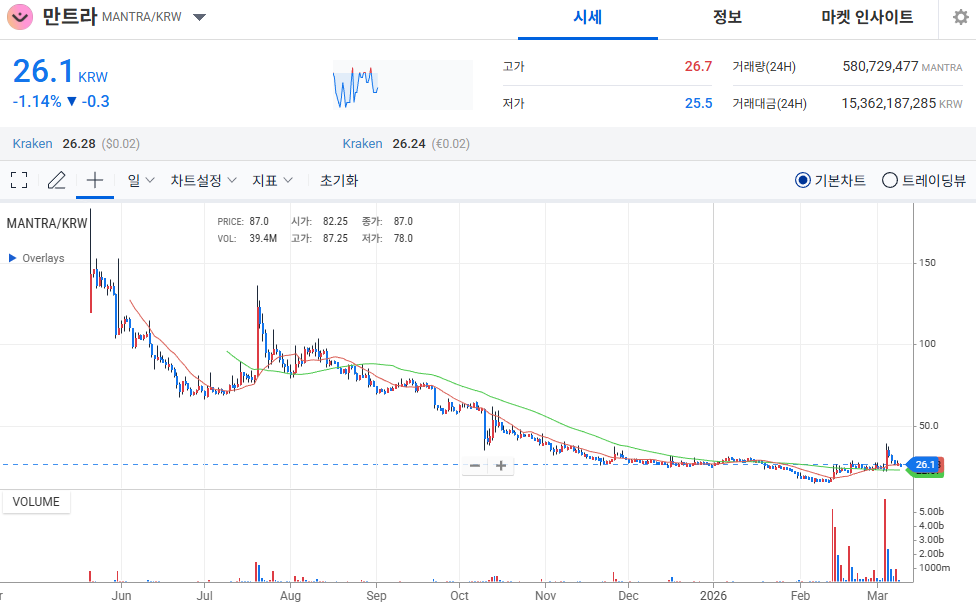Click the 26.1 current price tag
This screenshot has height=610, width=976.
925,464
